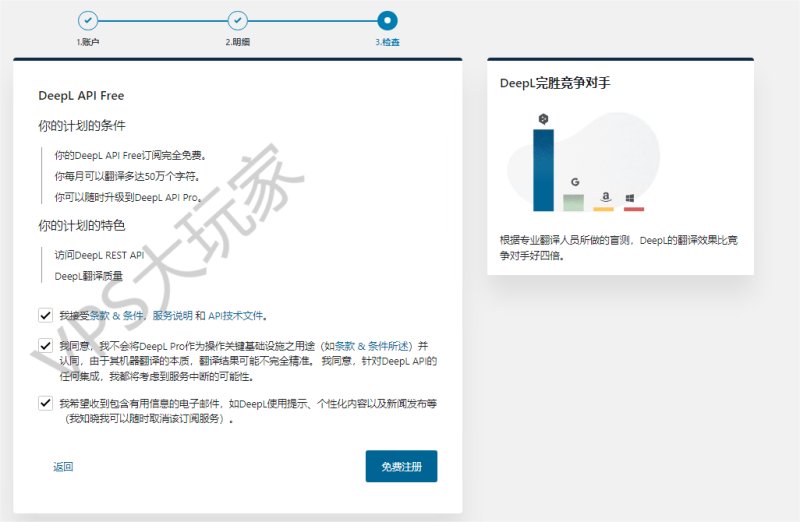
Task: Click the 返回 back link
Action: point(63,466)
